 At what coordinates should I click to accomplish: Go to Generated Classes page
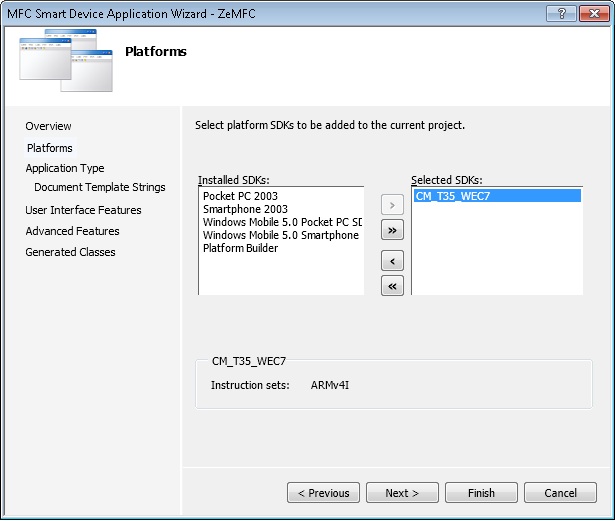[x=70, y=252]
